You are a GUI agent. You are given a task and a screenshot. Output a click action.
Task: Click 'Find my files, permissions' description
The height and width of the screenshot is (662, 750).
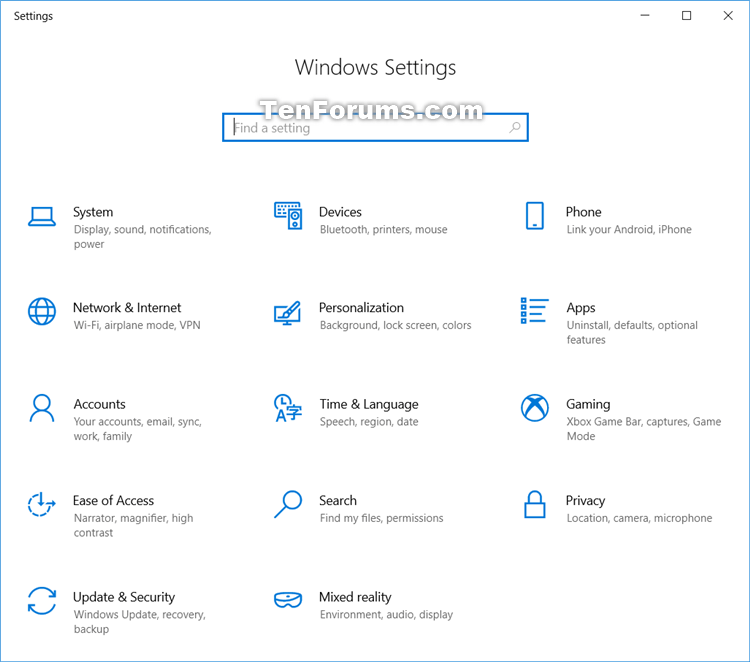click(x=382, y=518)
